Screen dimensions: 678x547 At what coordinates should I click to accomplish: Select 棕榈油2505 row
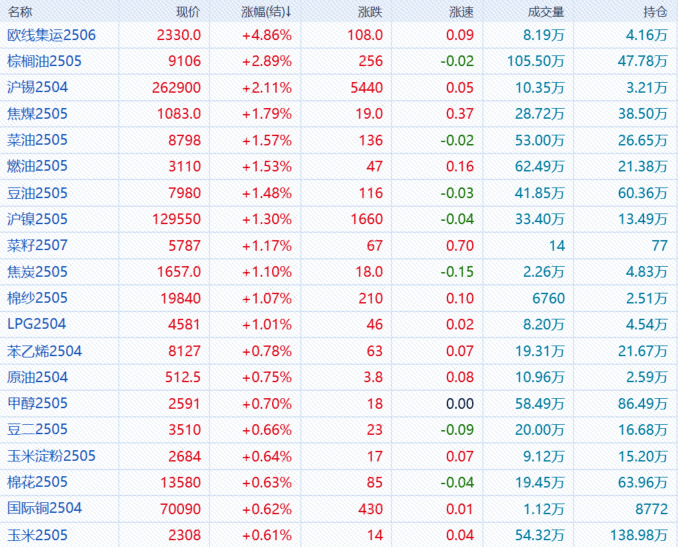(44, 61)
